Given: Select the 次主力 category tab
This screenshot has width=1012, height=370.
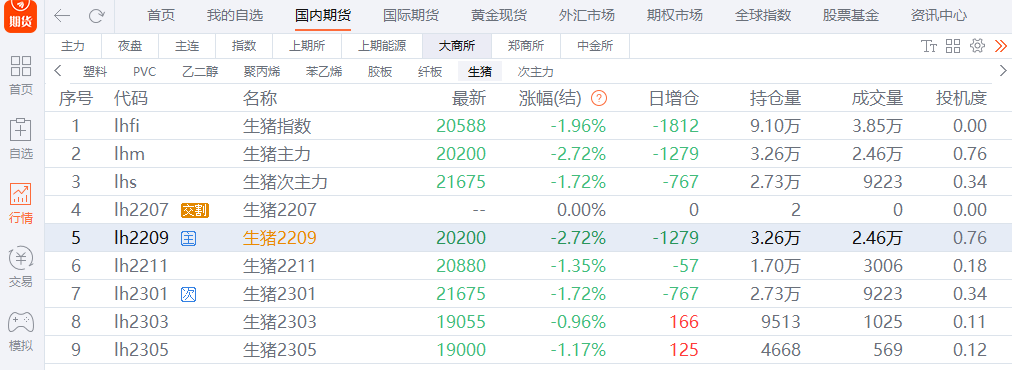Looking at the screenshot, I should [x=535, y=72].
